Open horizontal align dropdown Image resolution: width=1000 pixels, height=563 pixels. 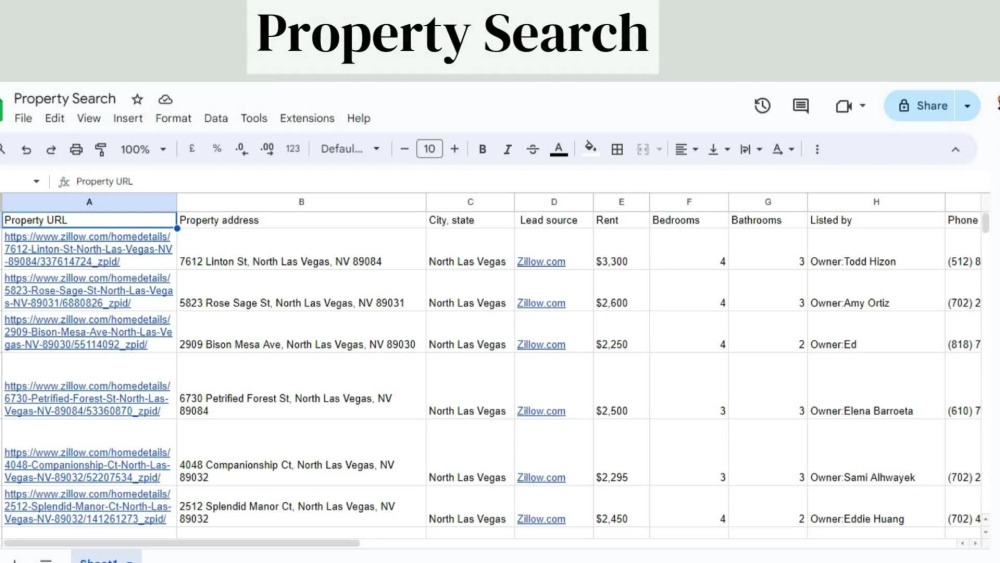686,149
